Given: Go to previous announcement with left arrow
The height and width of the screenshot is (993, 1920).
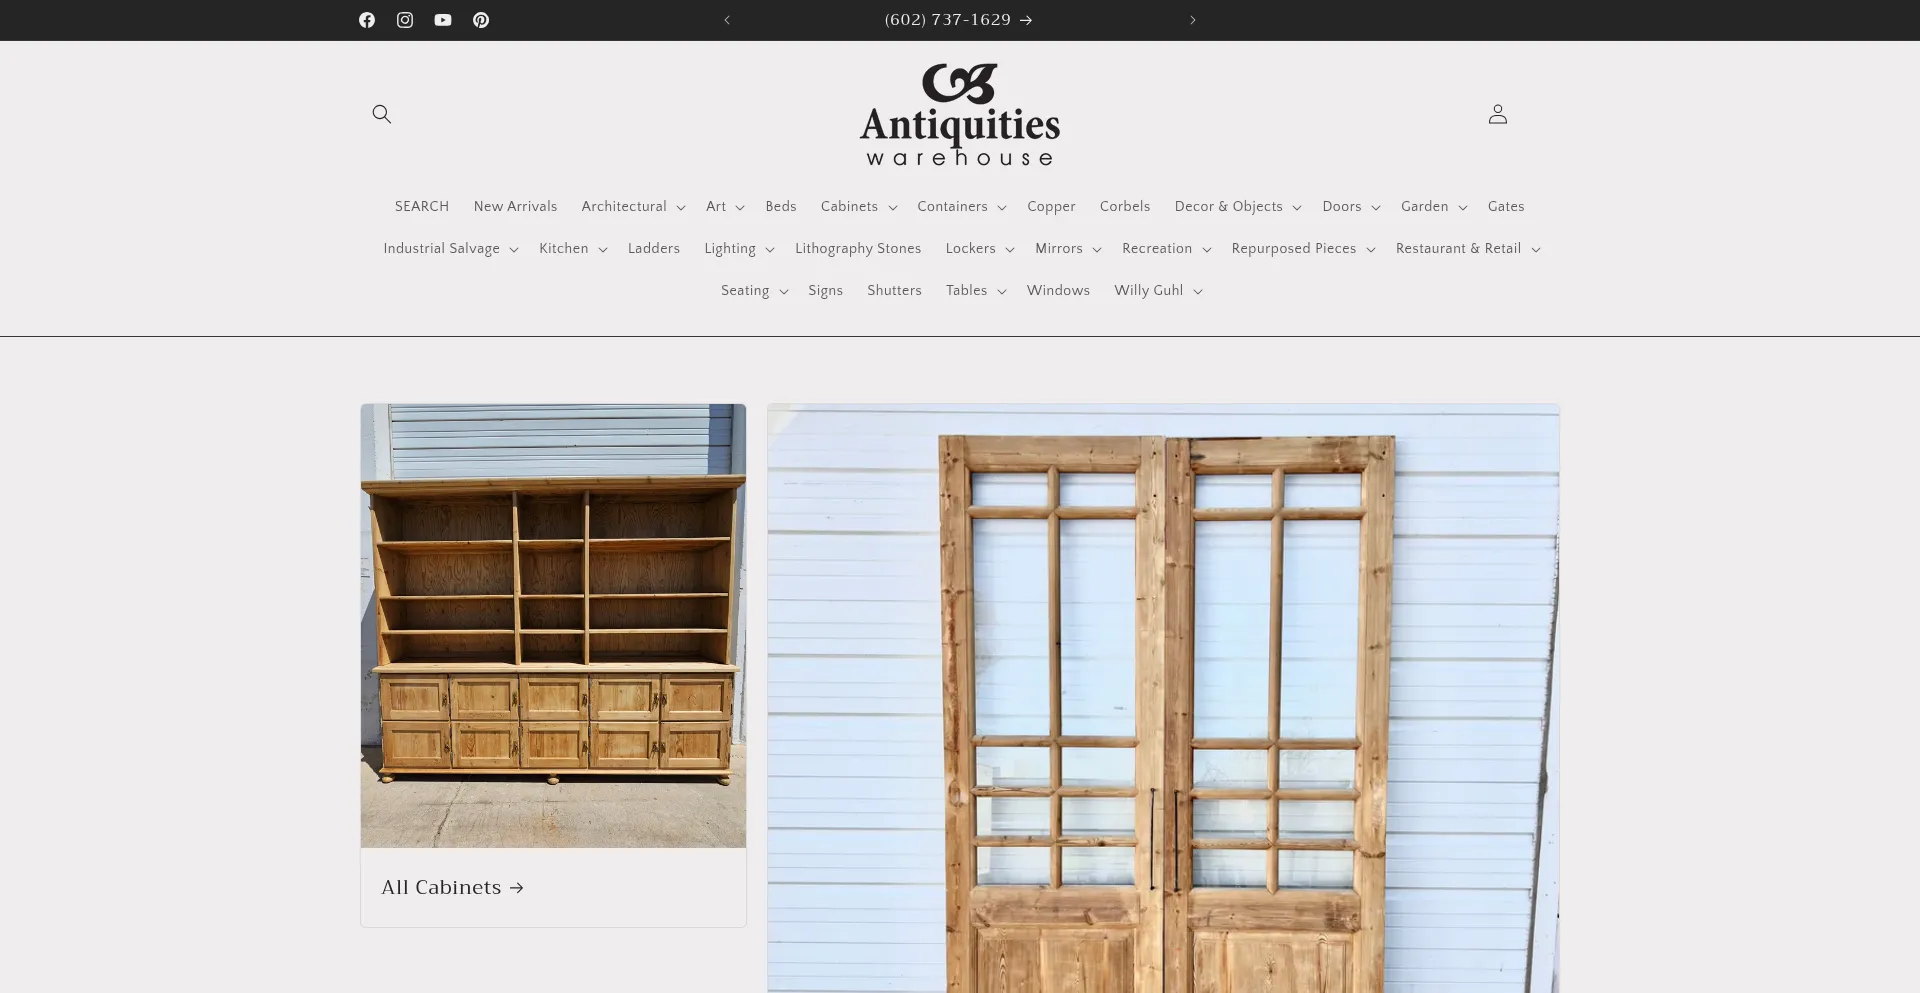Looking at the screenshot, I should (727, 20).
